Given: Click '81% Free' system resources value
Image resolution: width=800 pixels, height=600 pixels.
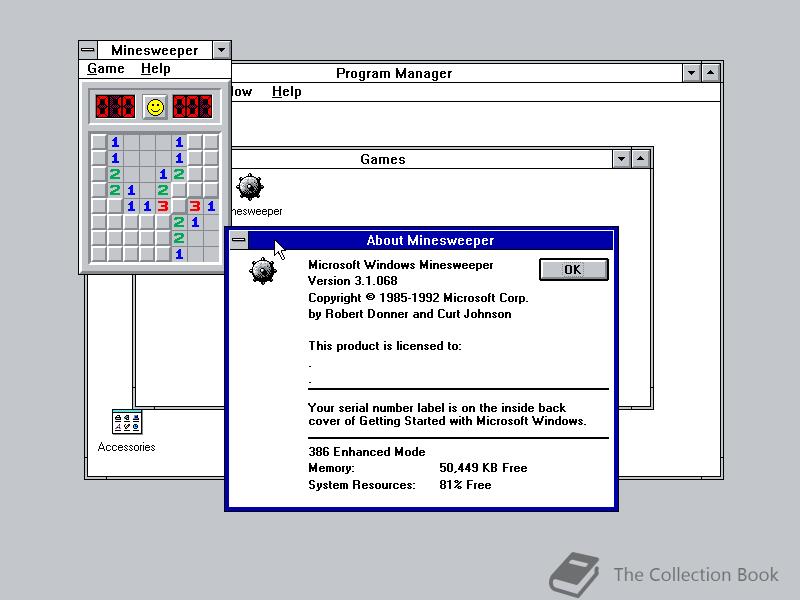Looking at the screenshot, I should click(x=465, y=485).
